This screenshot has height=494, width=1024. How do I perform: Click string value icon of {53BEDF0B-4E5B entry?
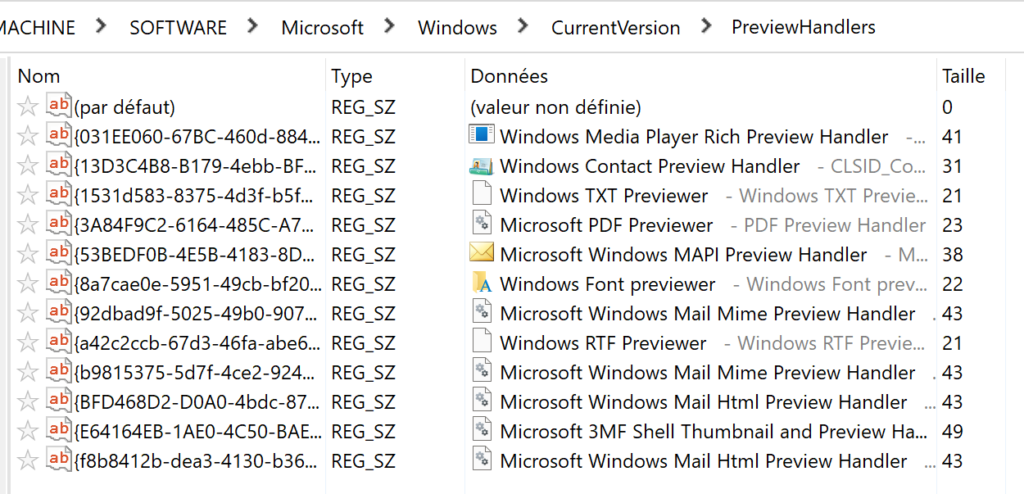point(59,252)
